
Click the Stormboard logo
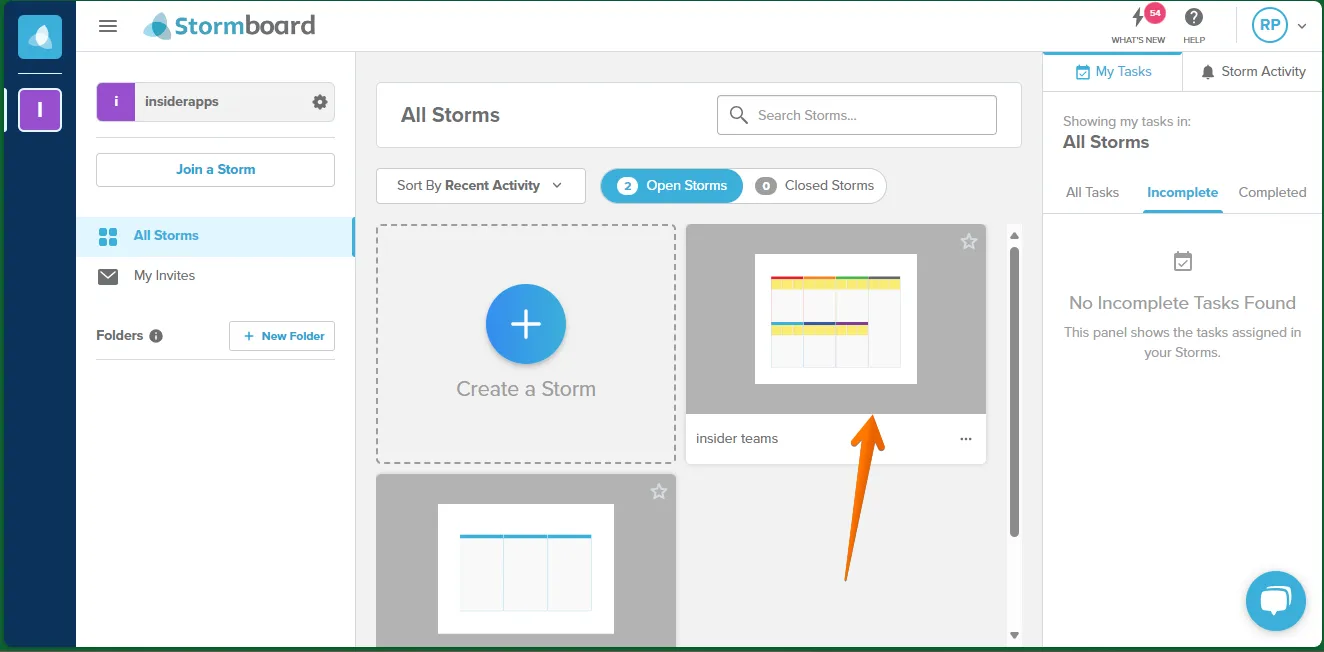(229, 26)
